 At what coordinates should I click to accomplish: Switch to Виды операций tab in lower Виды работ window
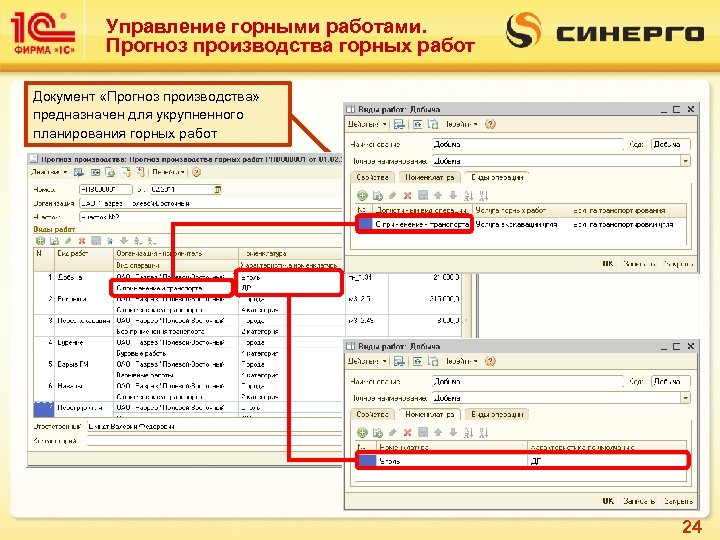497,414
